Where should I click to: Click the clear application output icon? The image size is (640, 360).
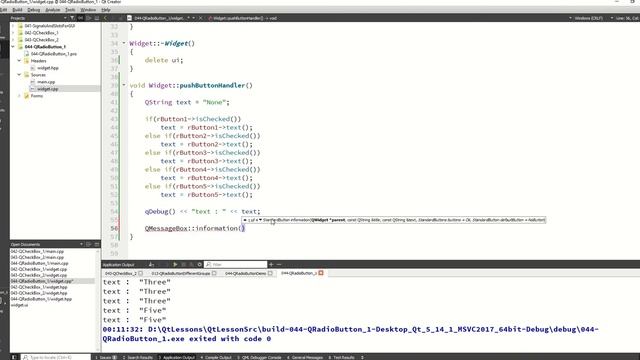(x=151, y=264)
